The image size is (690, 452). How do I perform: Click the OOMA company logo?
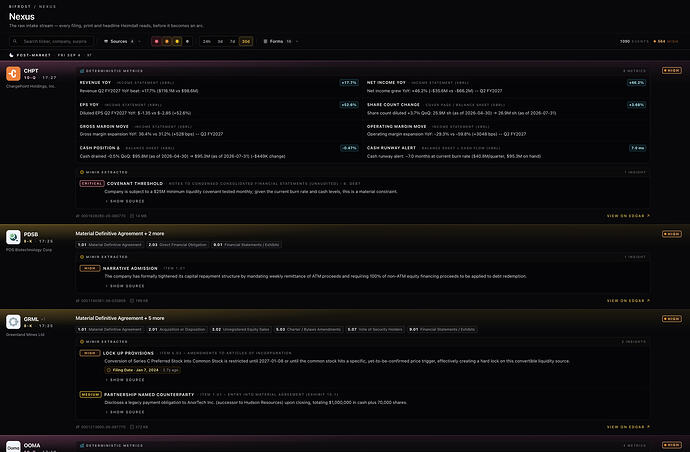pyautogui.click(x=13, y=446)
